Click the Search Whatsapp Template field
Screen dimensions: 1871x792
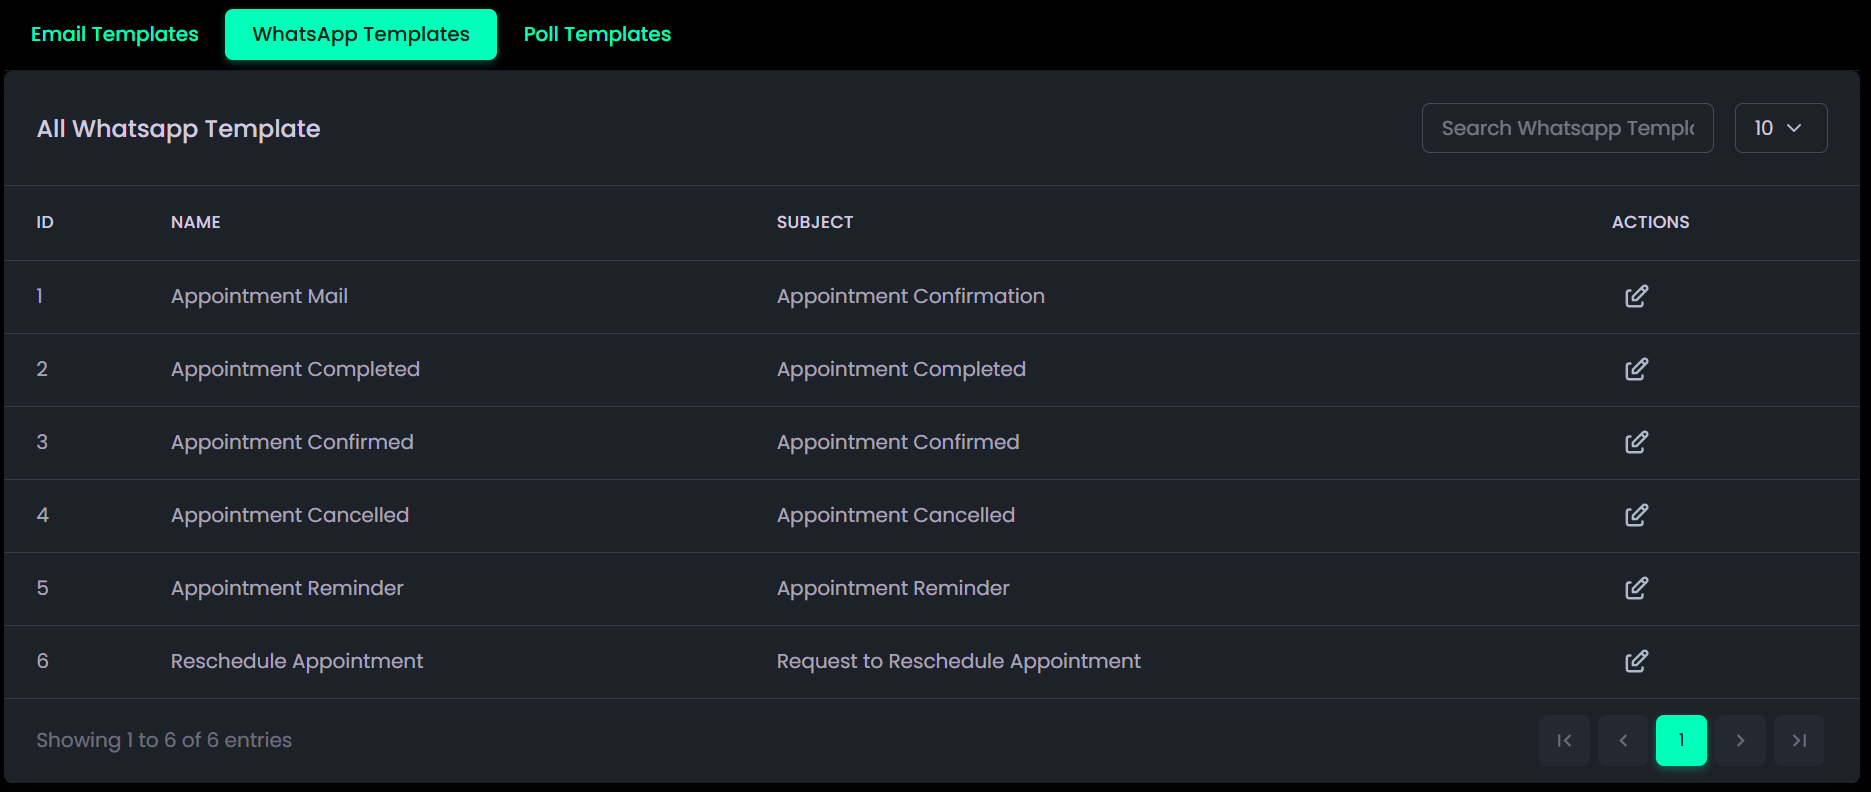point(1567,128)
